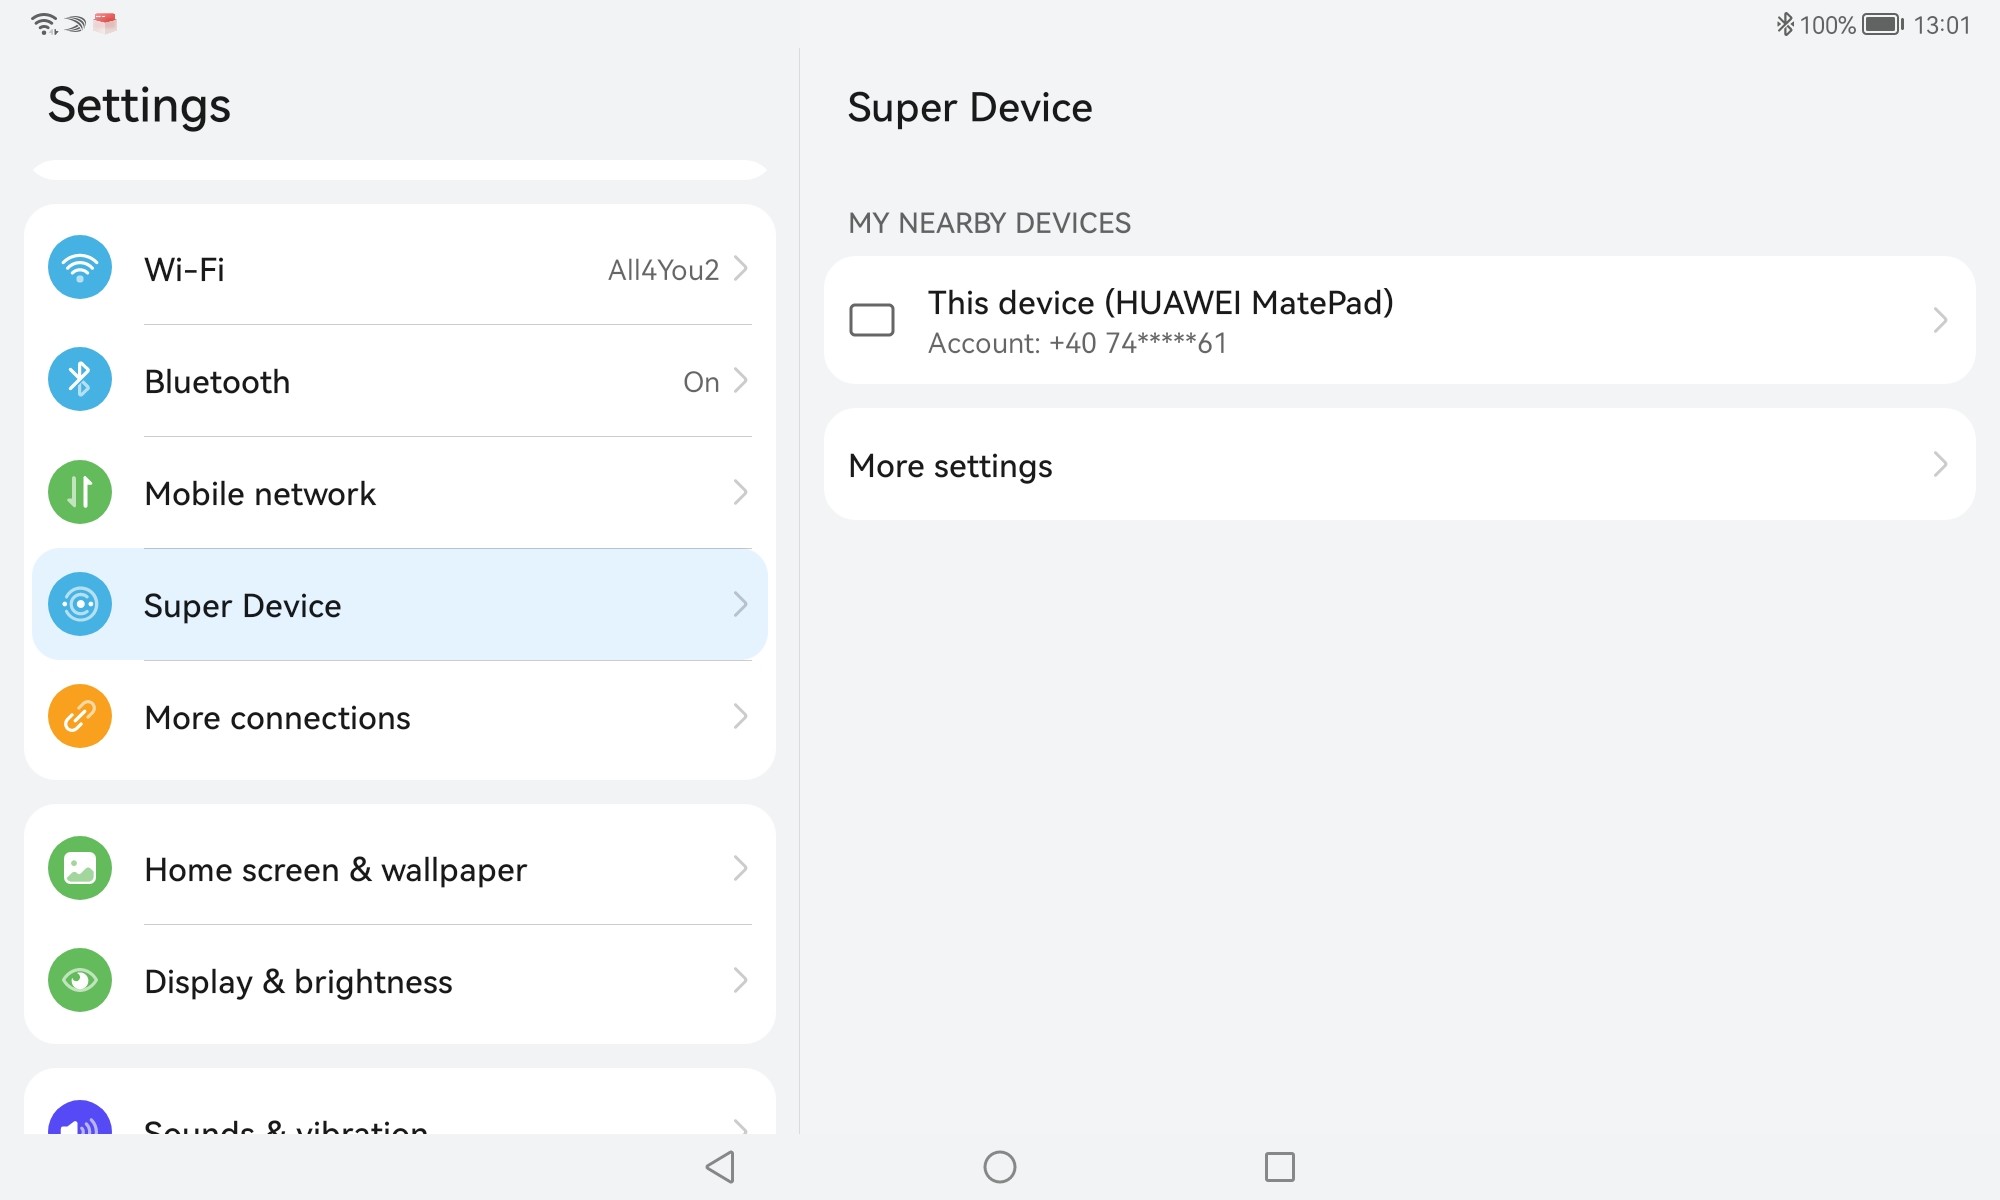Select Mobile network settings entry
The image size is (2000, 1200).
click(x=260, y=493)
